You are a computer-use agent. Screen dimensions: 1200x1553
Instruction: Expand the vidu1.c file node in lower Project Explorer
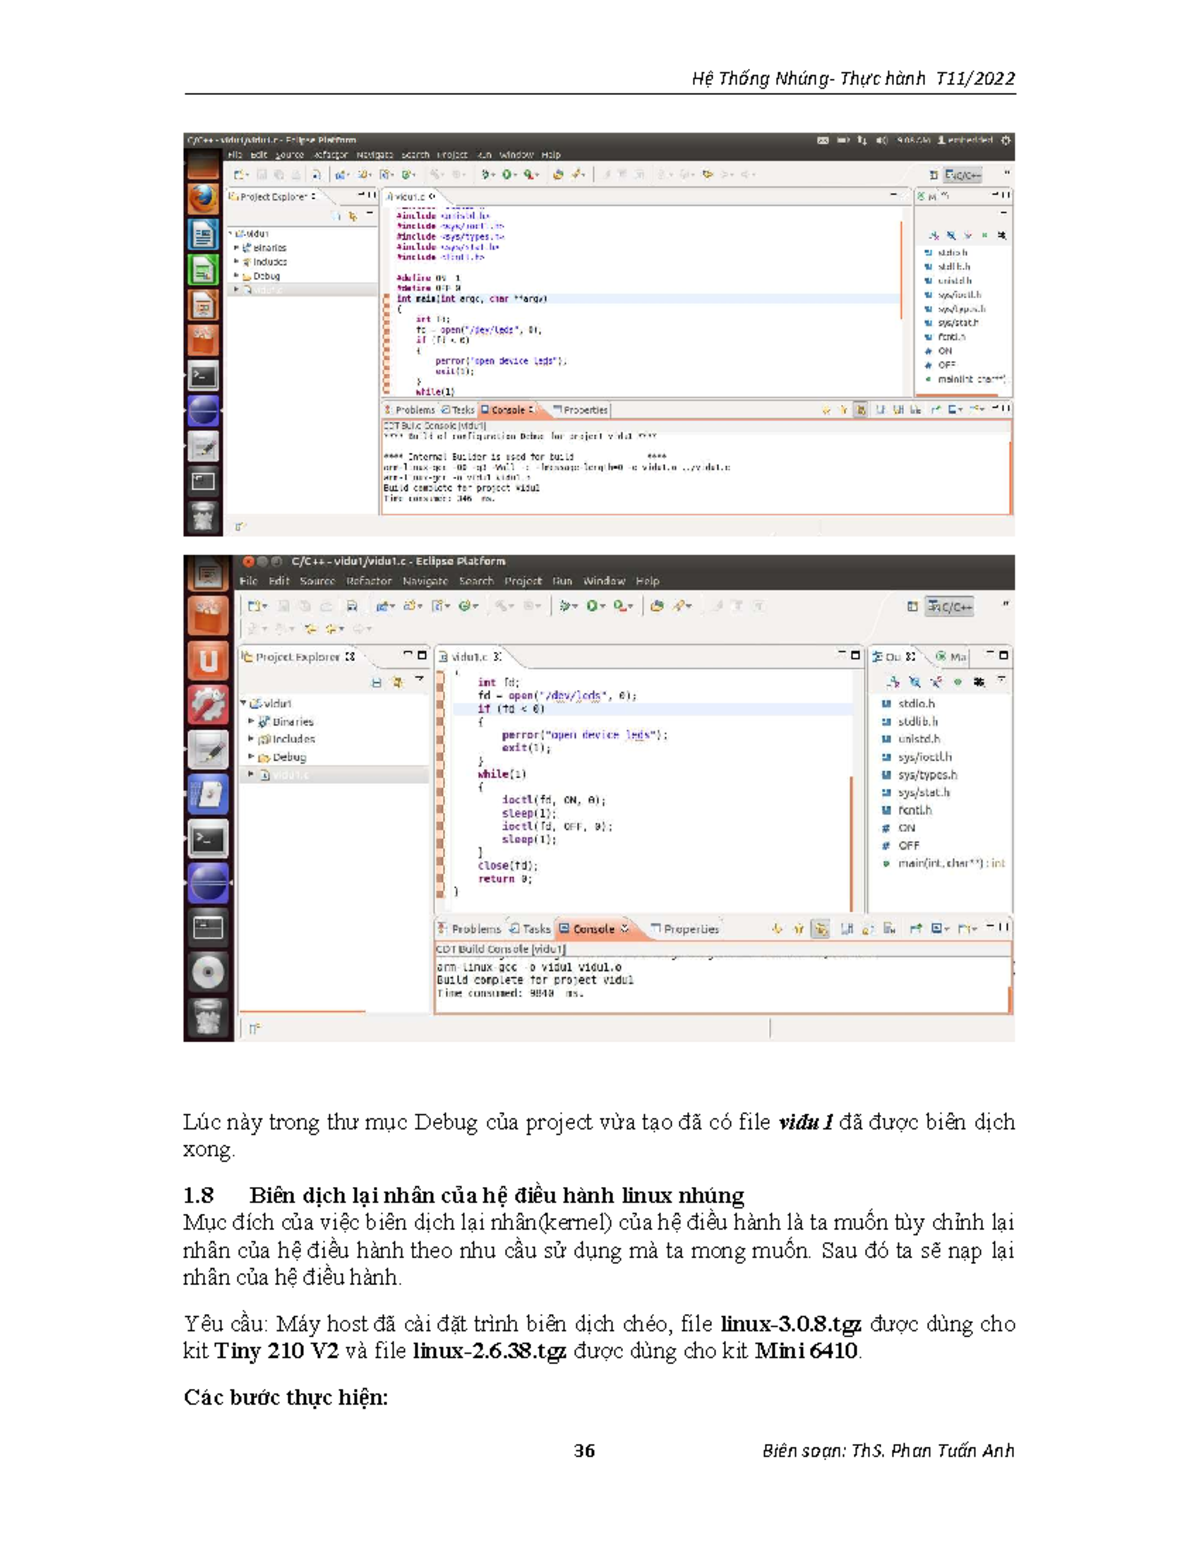click(x=251, y=775)
